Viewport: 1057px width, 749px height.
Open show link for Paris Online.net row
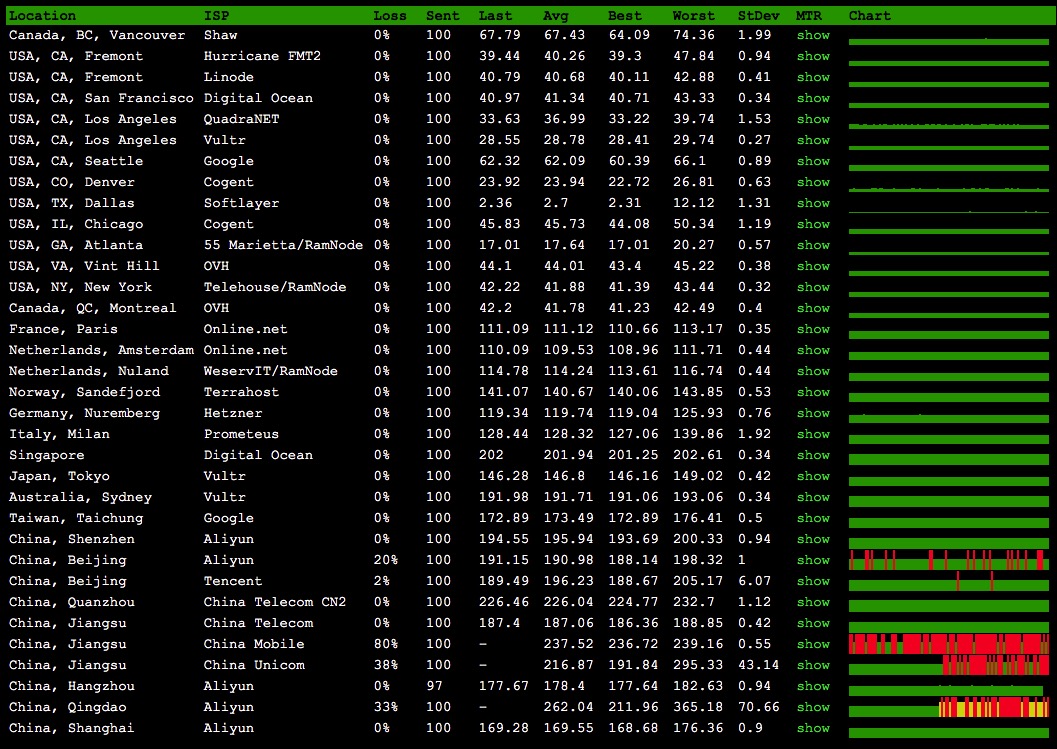click(x=813, y=329)
